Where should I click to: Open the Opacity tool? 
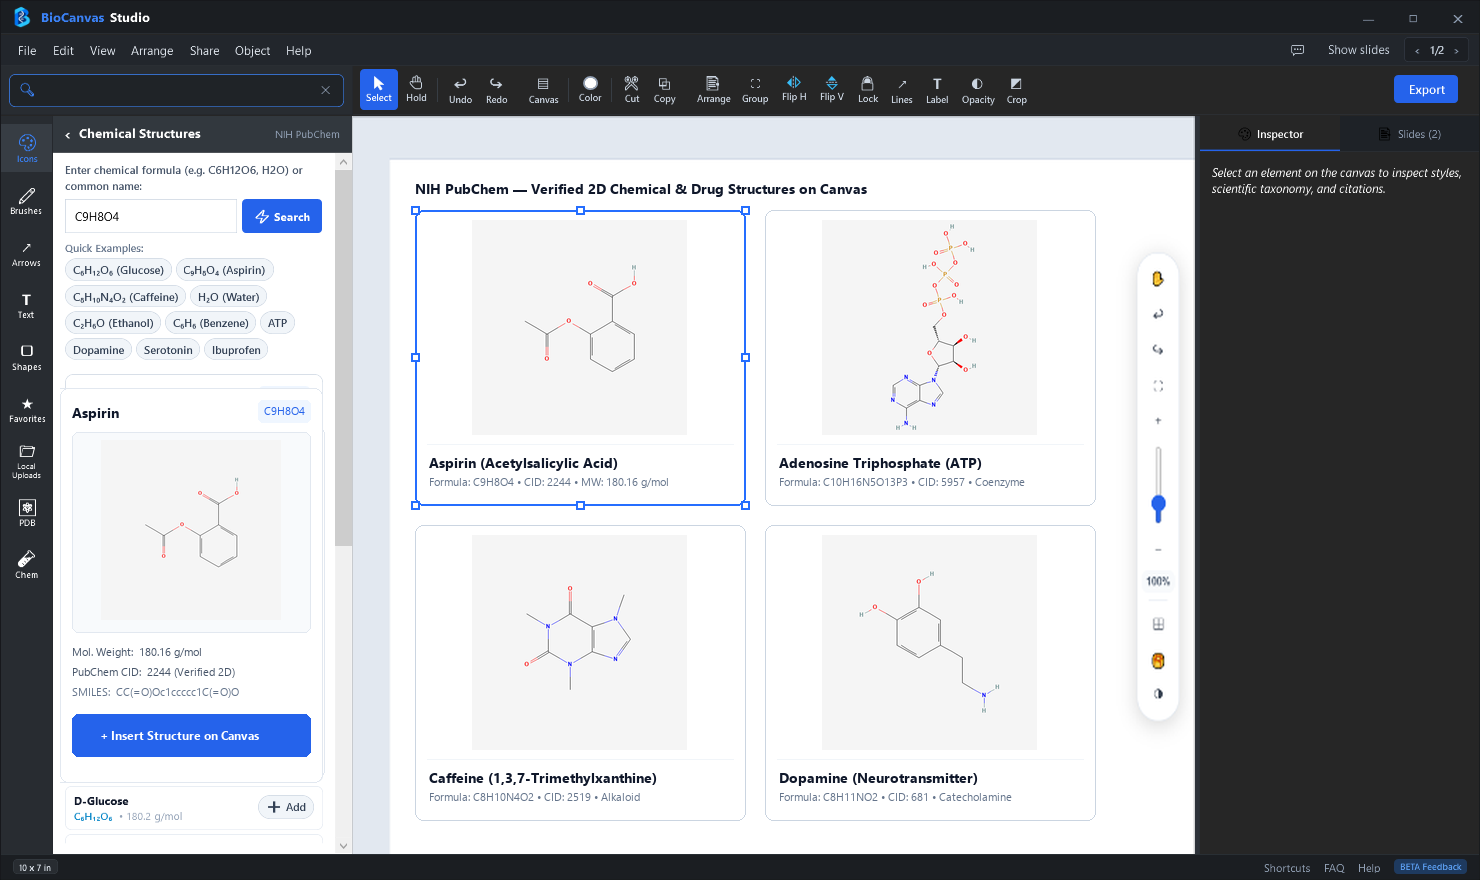pyautogui.click(x=978, y=89)
